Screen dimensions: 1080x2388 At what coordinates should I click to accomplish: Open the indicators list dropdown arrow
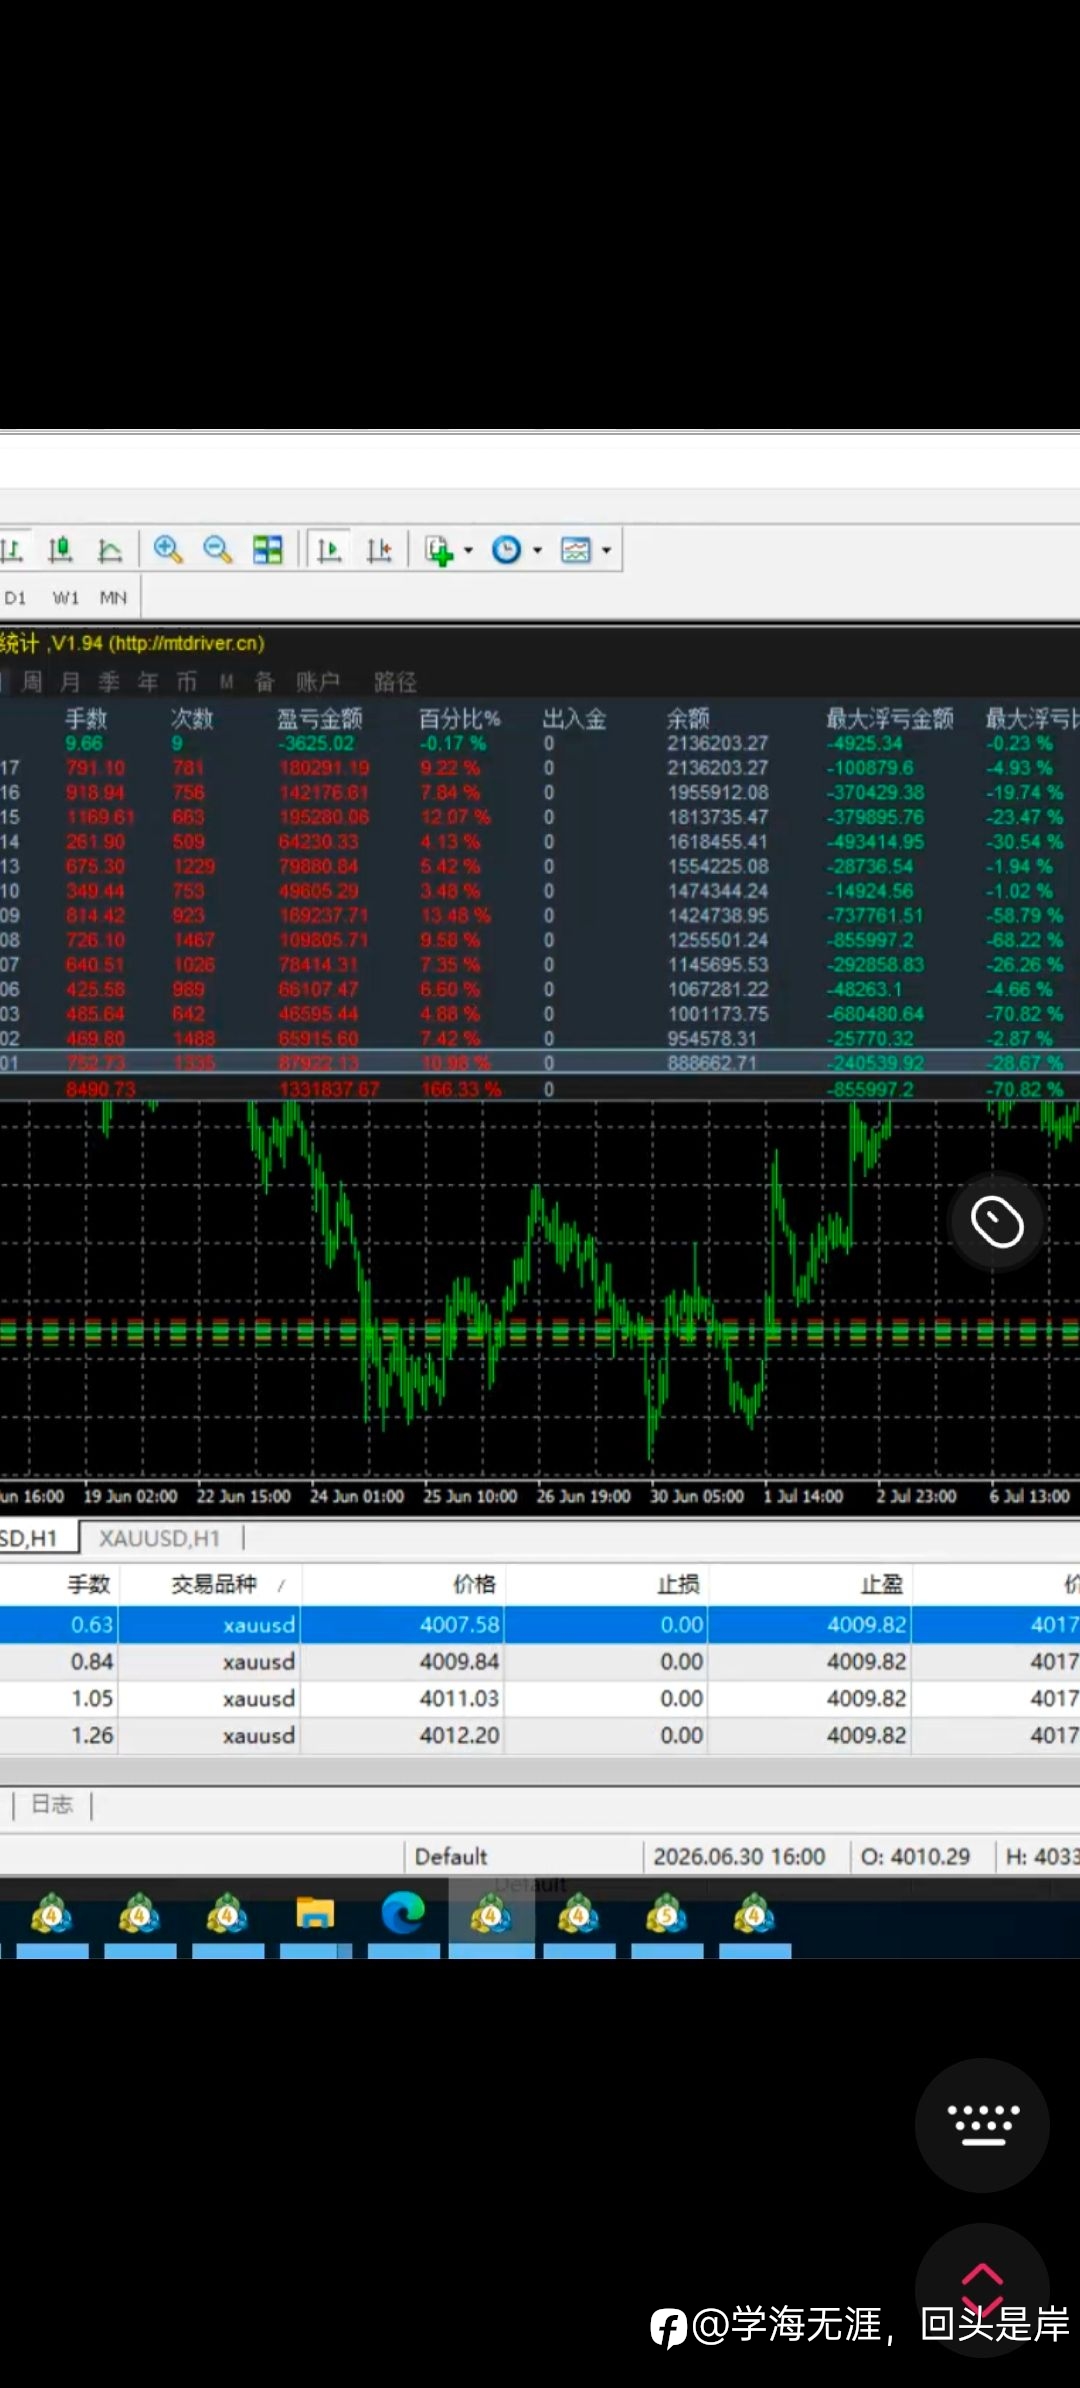[x=468, y=550]
